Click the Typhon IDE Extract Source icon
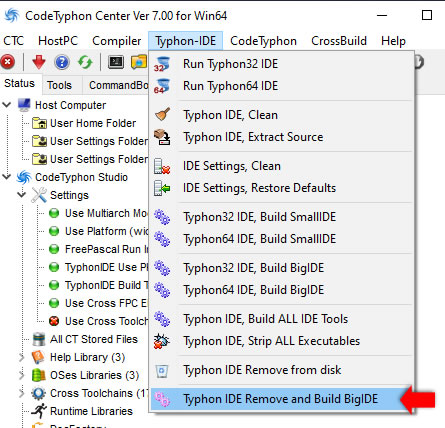The height and width of the screenshot is (428, 445). [x=162, y=137]
